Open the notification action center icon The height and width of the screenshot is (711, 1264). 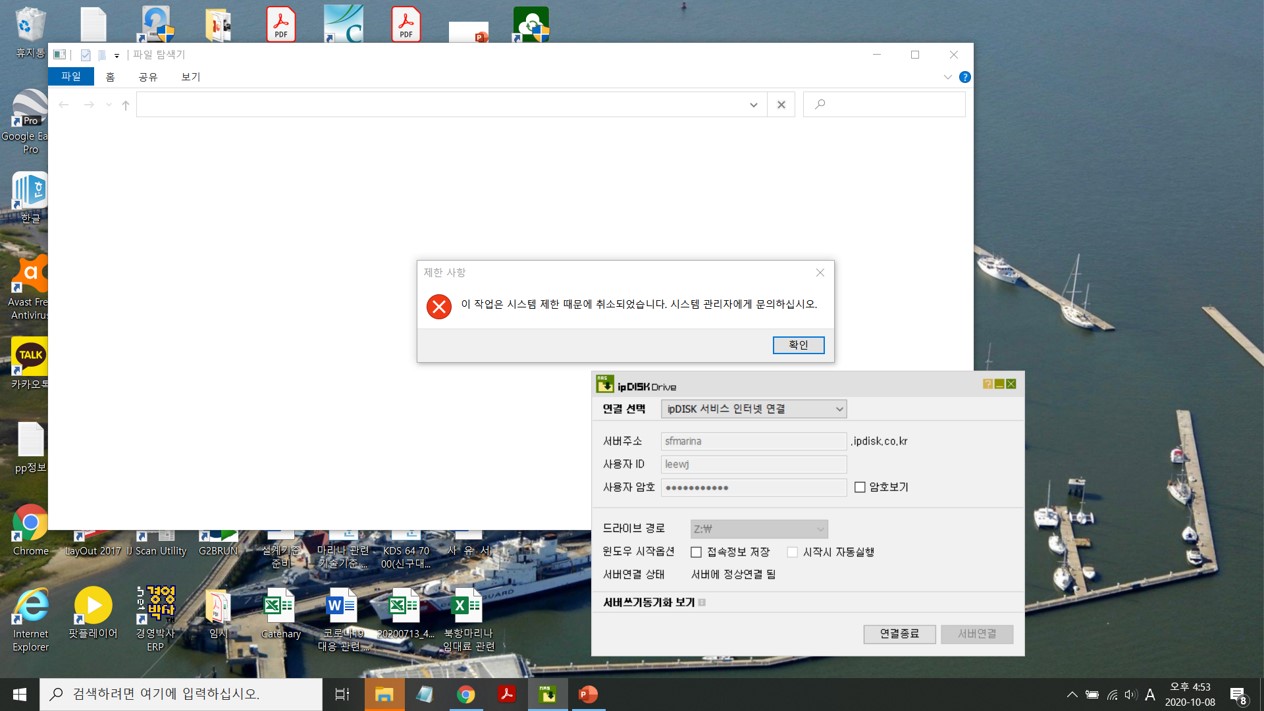(x=1239, y=694)
